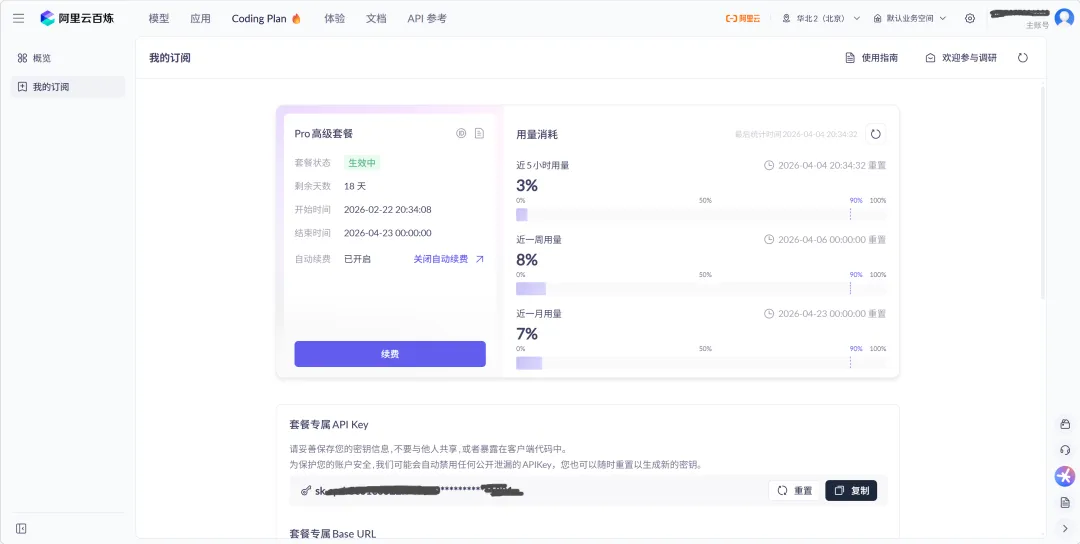The width and height of the screenshot is (1080, 544).
Task: Open the 体验 menu
Action: pyautogui.click(x=334, y=19)
